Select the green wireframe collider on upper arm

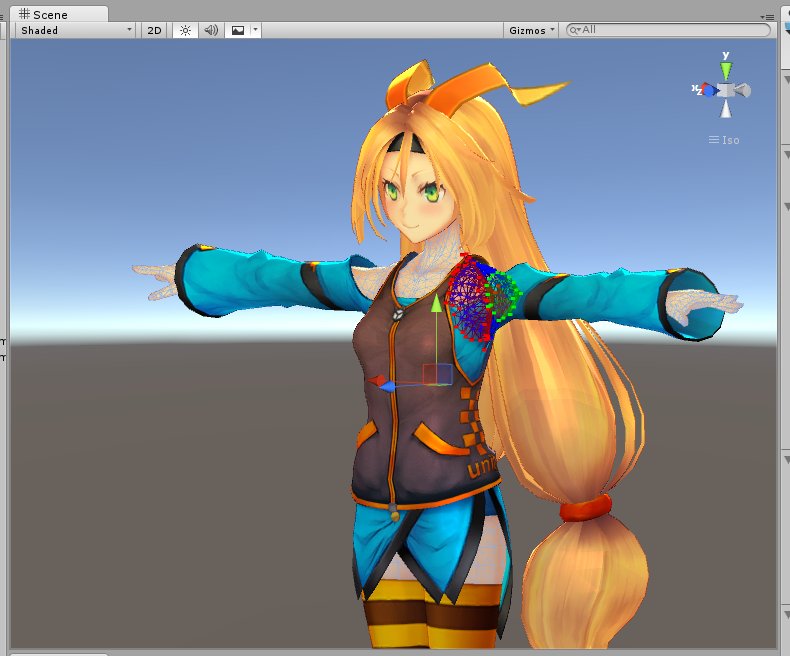[x=502, y=297]
